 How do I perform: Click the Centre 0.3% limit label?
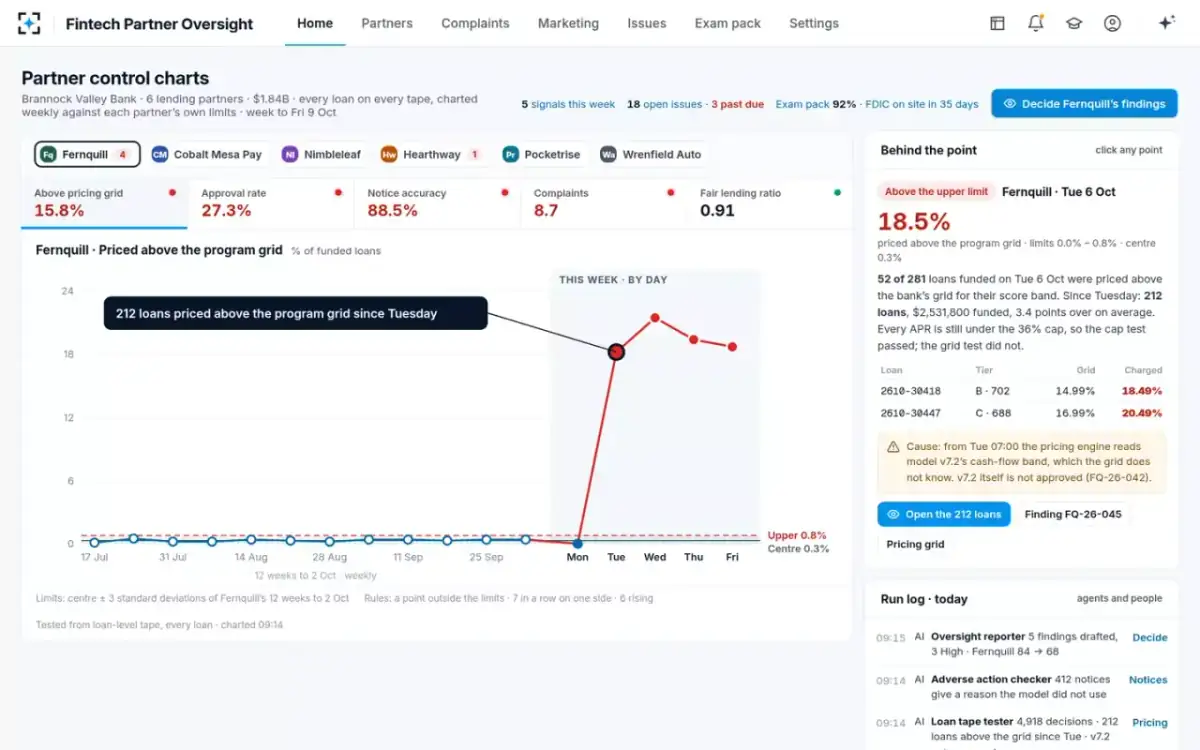(x=798, y=549)
